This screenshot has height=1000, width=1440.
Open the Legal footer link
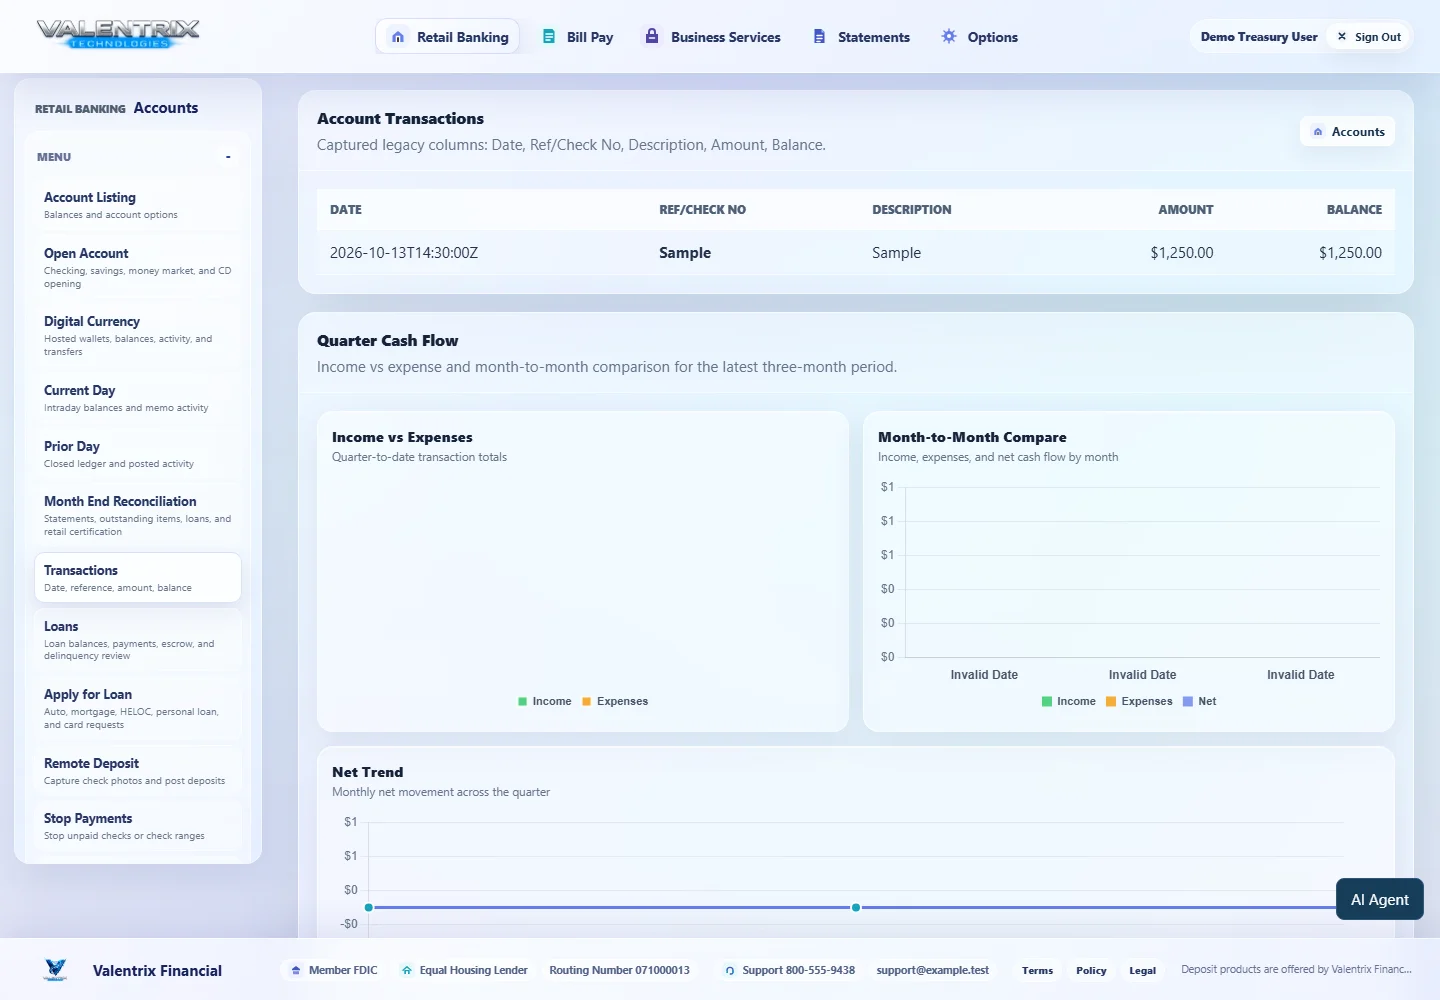click(1142, 970)
